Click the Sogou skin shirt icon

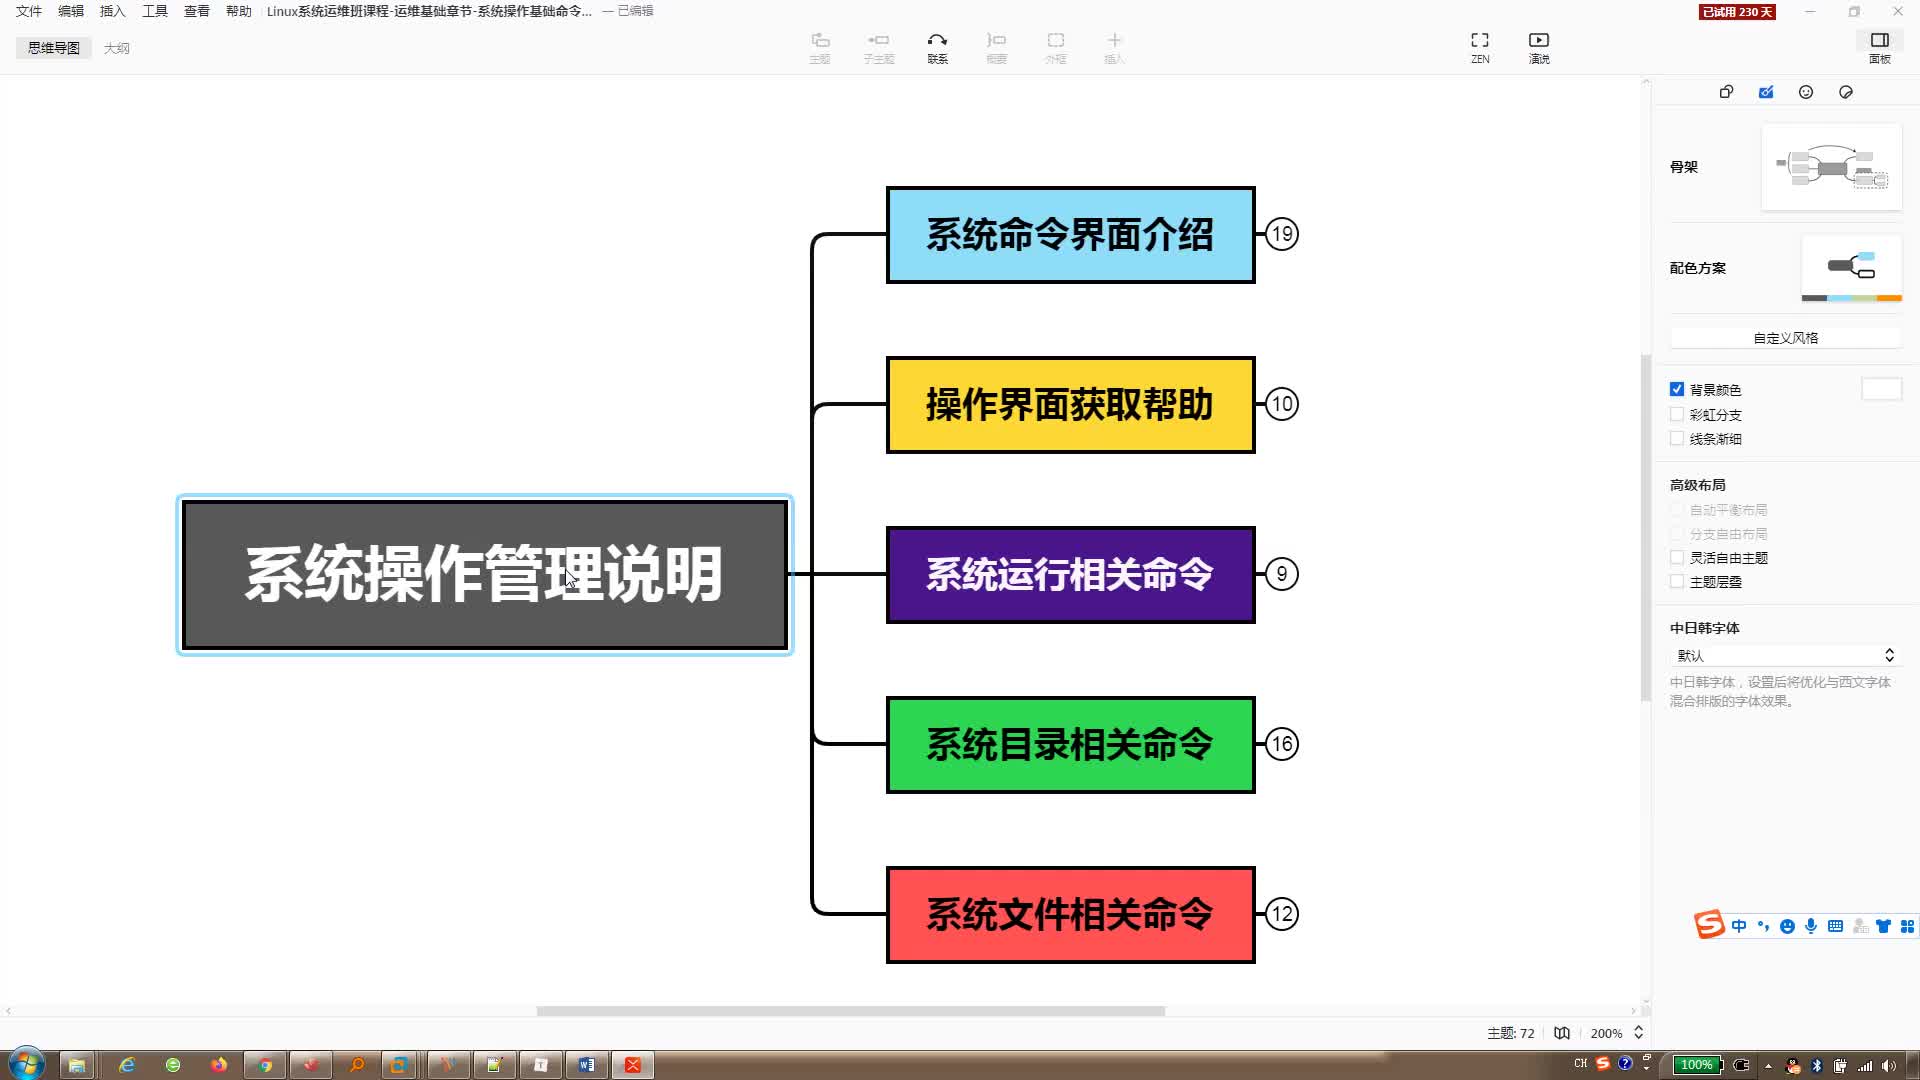(1883, 926)
